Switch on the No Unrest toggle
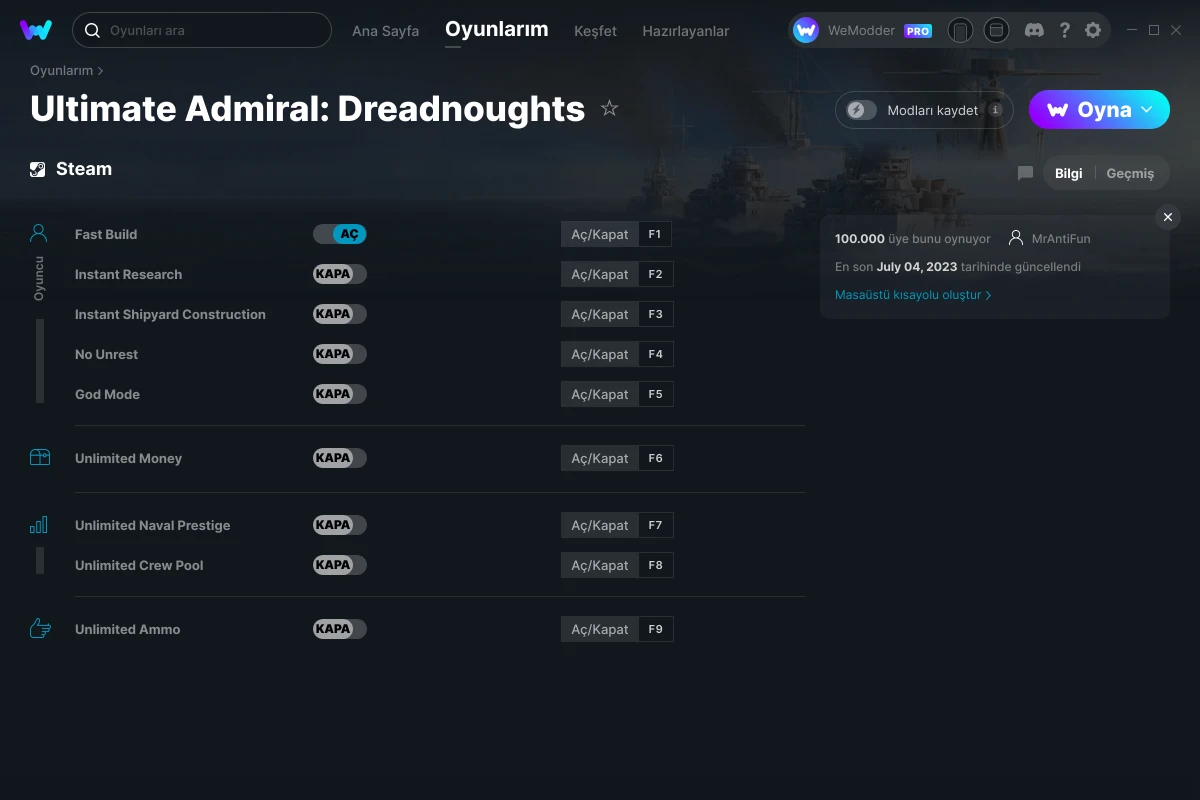The width and height of the screenshot is (1200, 800). (x=340, y=354)
